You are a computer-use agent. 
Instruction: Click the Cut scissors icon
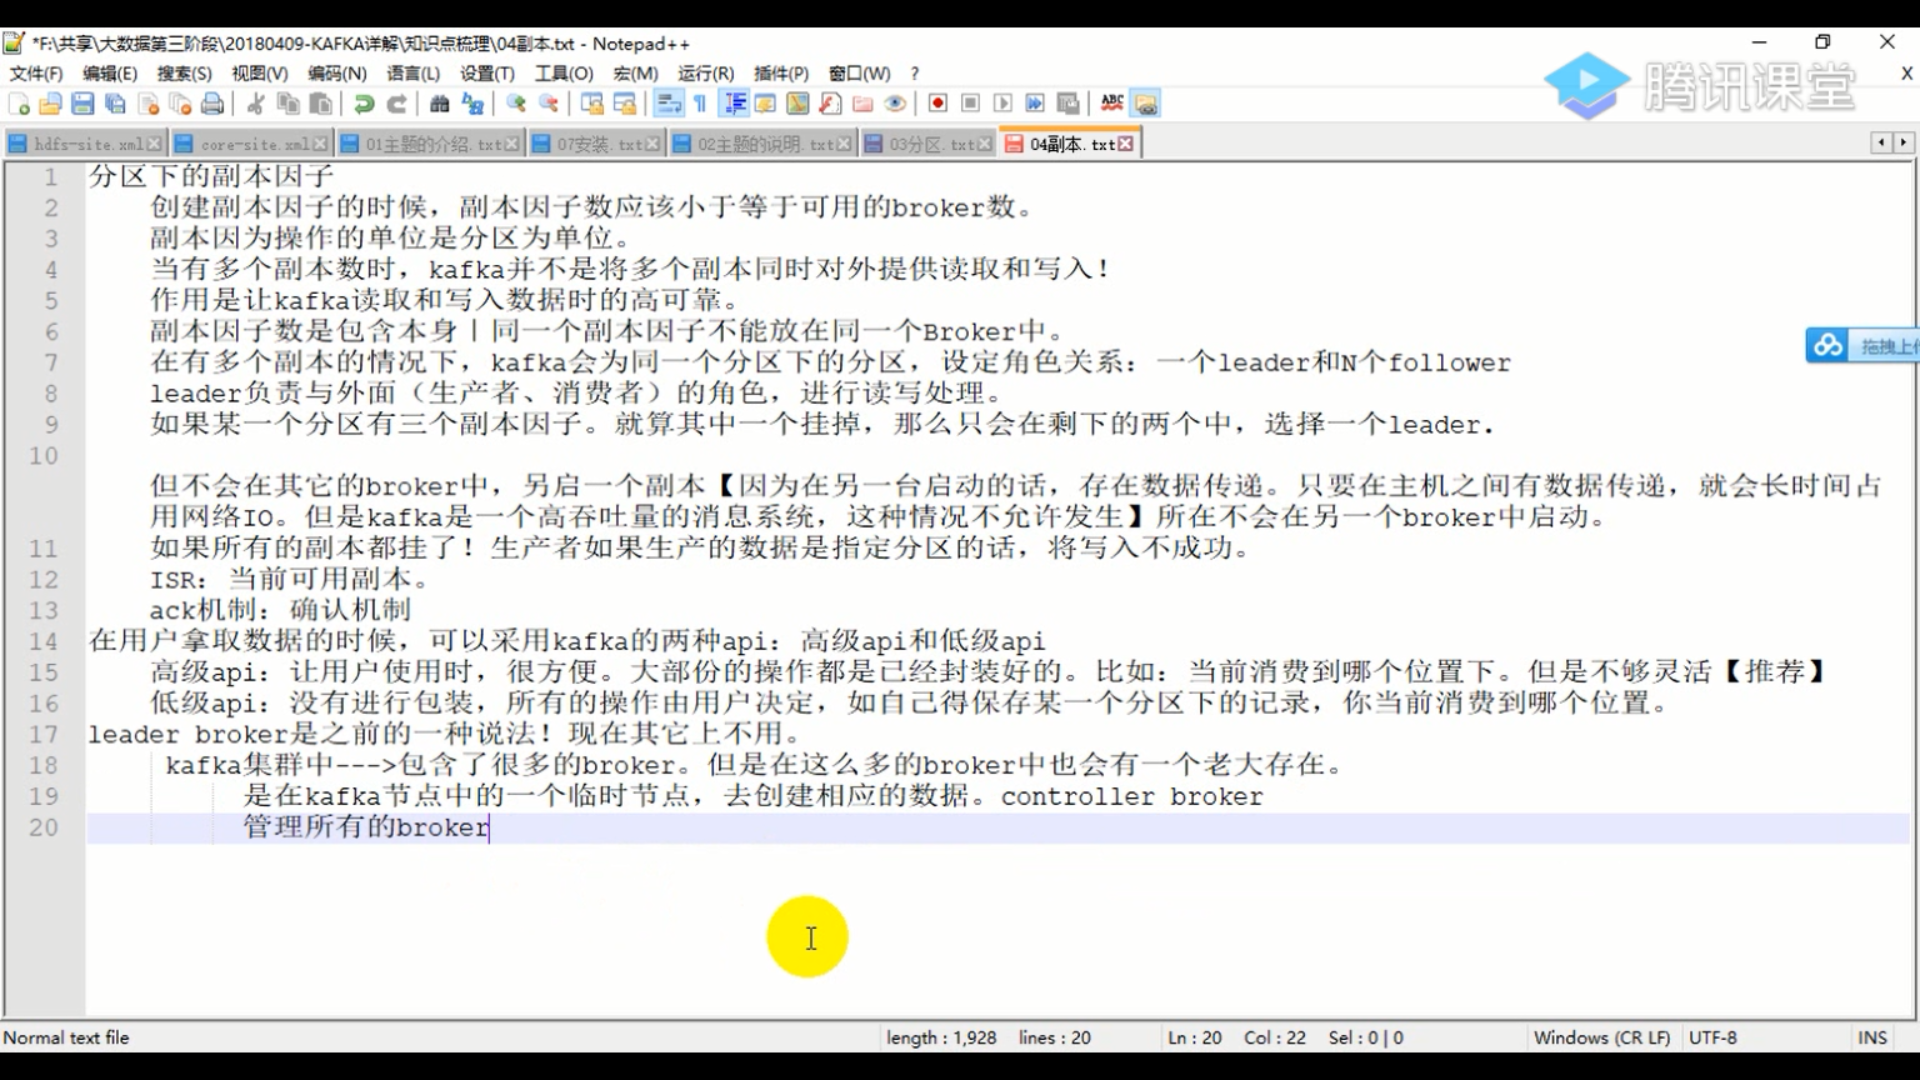tap(256, 103)
